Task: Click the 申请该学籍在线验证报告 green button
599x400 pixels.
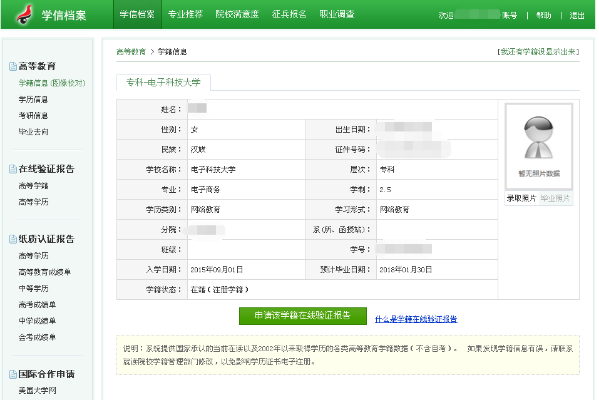Action: [x=303, y=316]
